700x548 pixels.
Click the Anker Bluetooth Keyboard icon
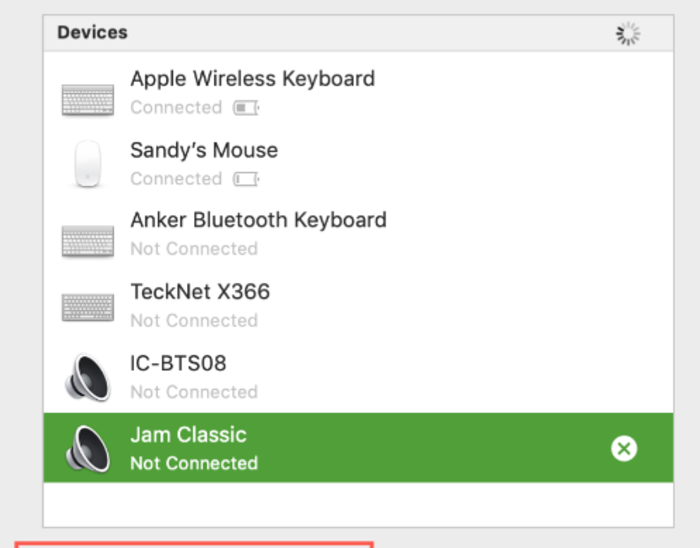click(x=88, y=241)
